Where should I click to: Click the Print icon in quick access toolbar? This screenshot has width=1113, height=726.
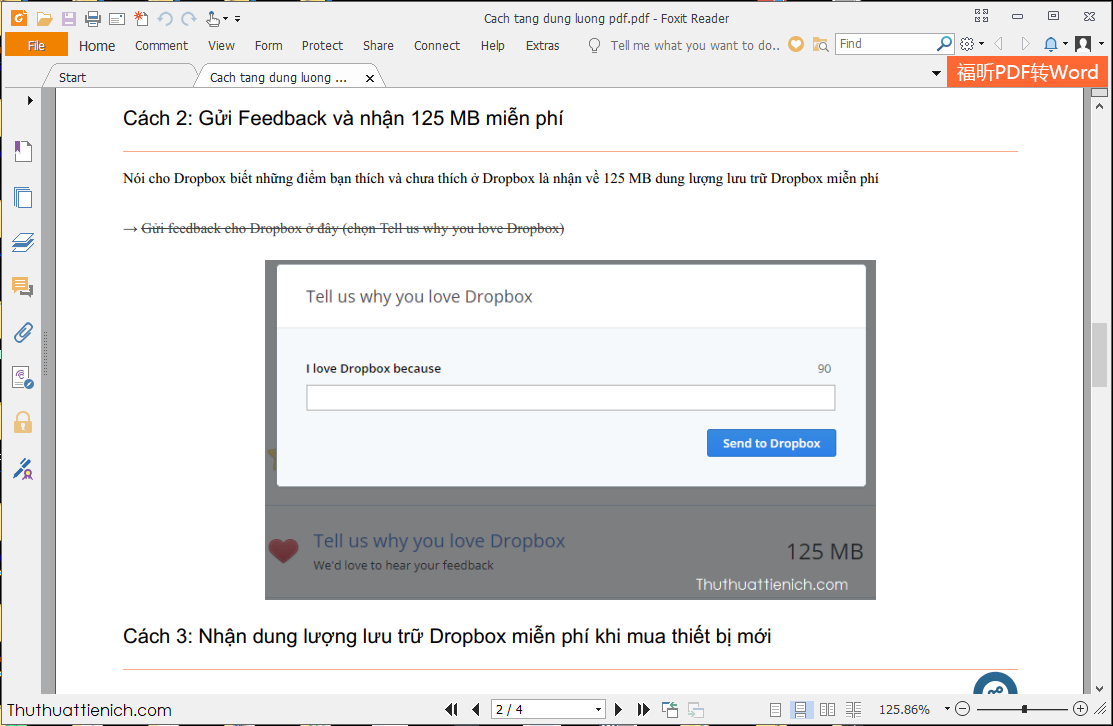[x=93, y=19]
